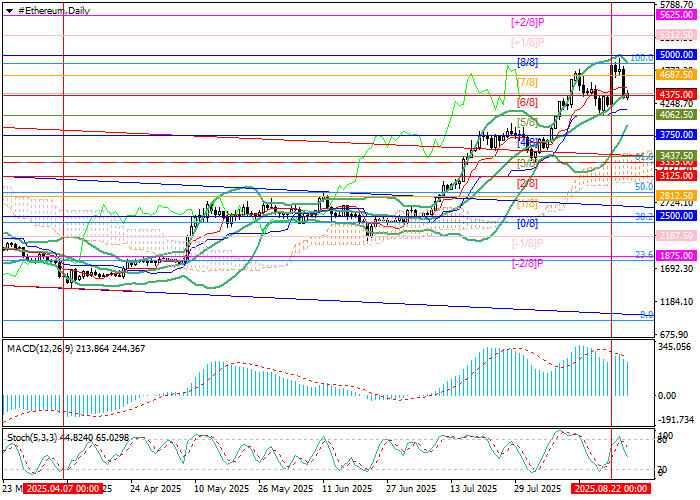Screen dimensions: 700x500
Task: Click the 5625.00 magenta price tag
Action: tap(676, 15)
